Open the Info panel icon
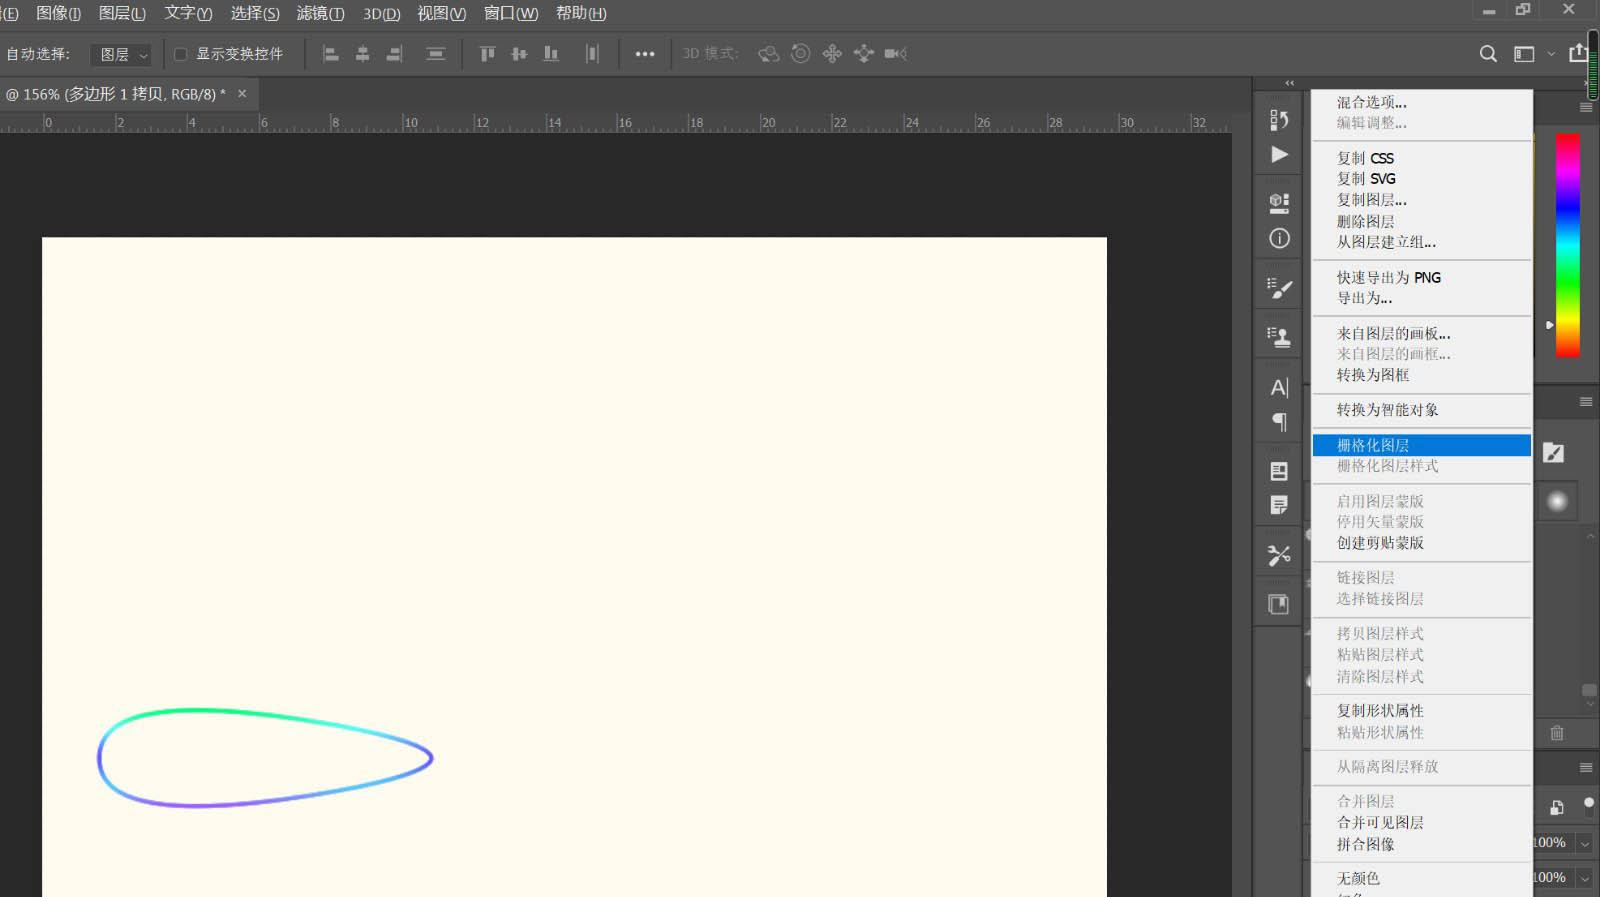This screenshot has width=1600, height=897. coord(1279,238)
